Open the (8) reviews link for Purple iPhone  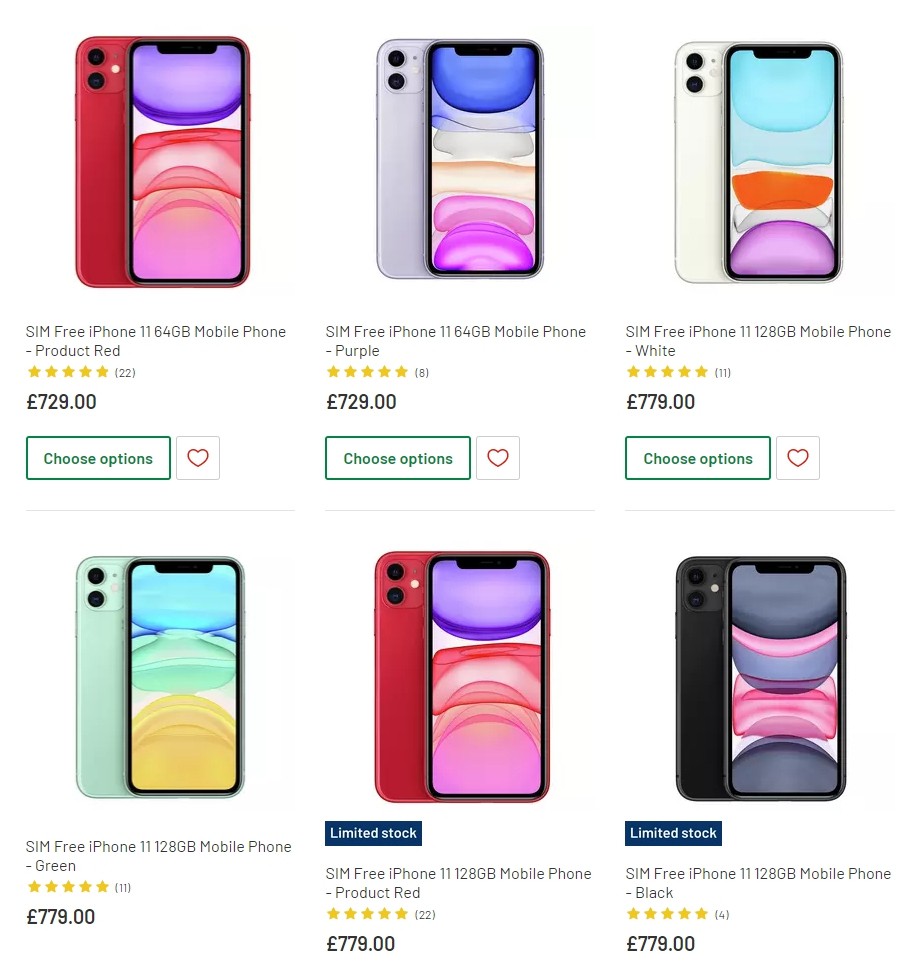pyautogui.click(x=422, y=372)
